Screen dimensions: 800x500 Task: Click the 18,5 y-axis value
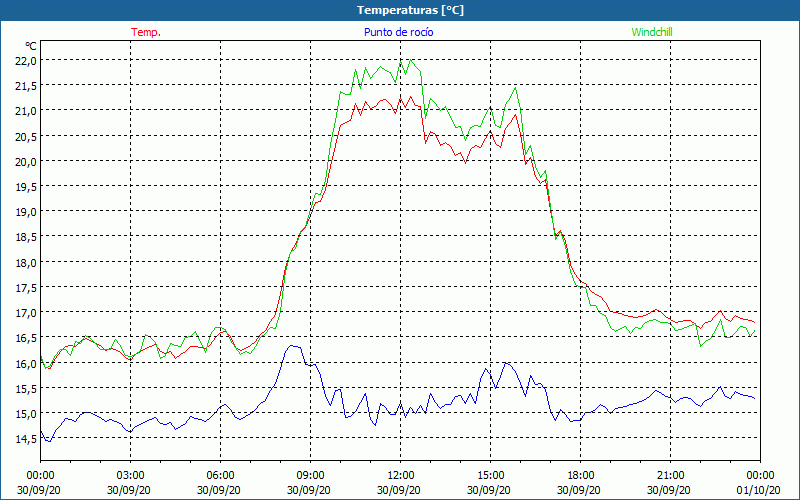(27, 237)
